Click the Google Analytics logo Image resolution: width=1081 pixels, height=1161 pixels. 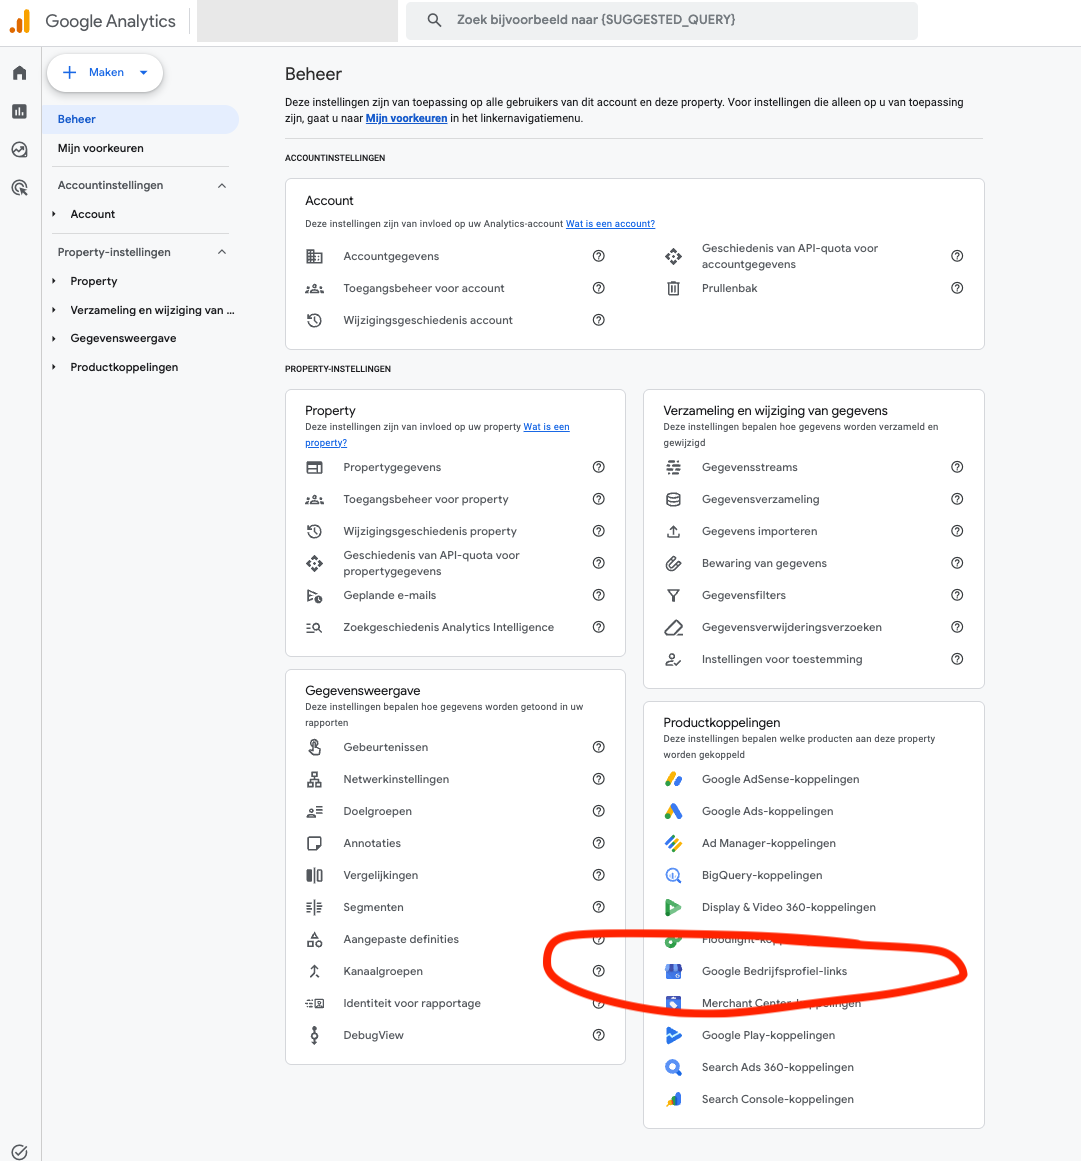click(x=93, y=21)
